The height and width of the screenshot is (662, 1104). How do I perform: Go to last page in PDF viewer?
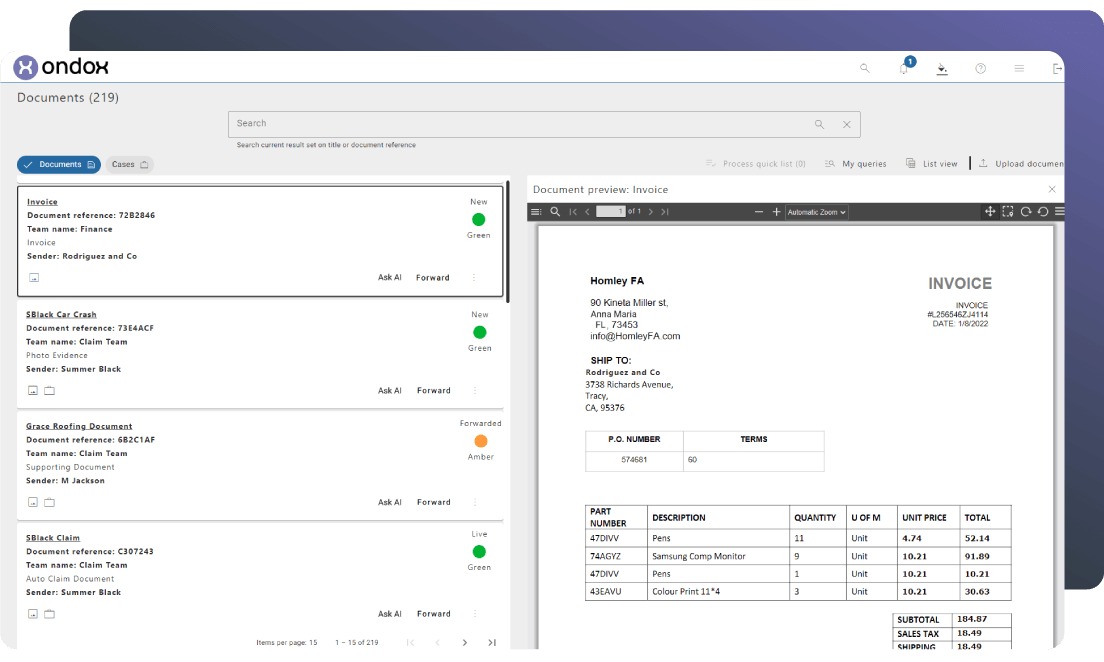(x=665, y=212)
